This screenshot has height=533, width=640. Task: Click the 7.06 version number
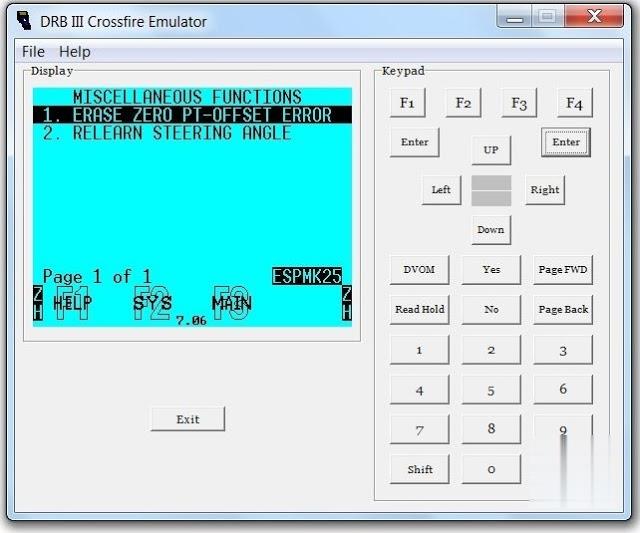[191, 321]
